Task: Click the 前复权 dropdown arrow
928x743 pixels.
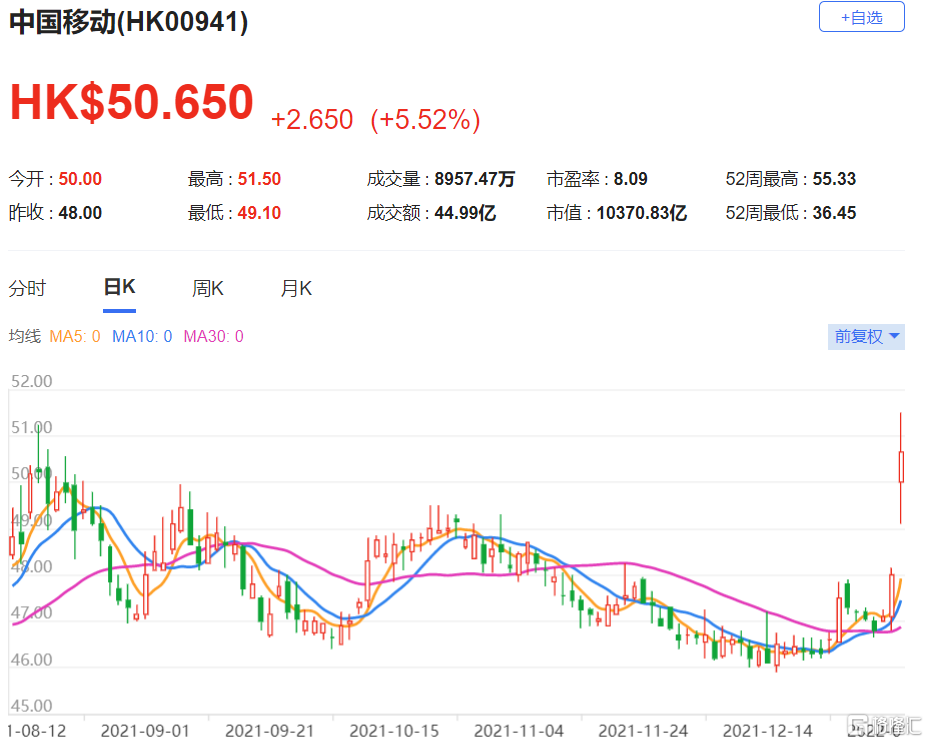Action: click(x=894, y=337)
